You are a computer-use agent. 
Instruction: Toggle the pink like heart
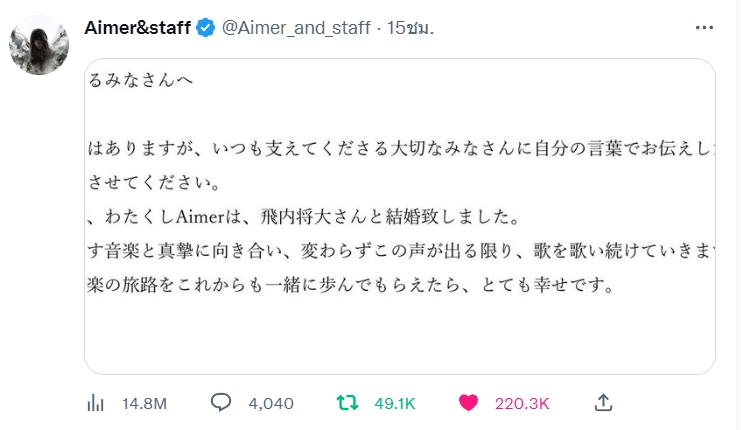click(468, 403)
